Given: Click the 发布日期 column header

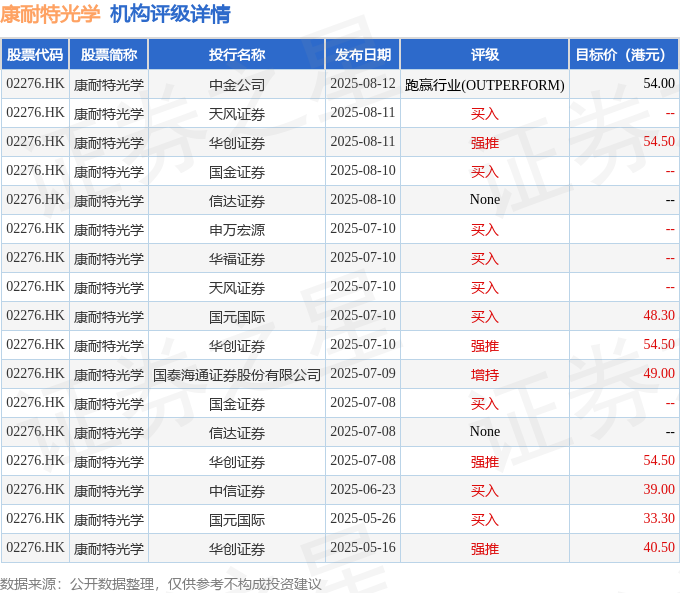Looking at the screenshot, I should click(x=363, y=55).
